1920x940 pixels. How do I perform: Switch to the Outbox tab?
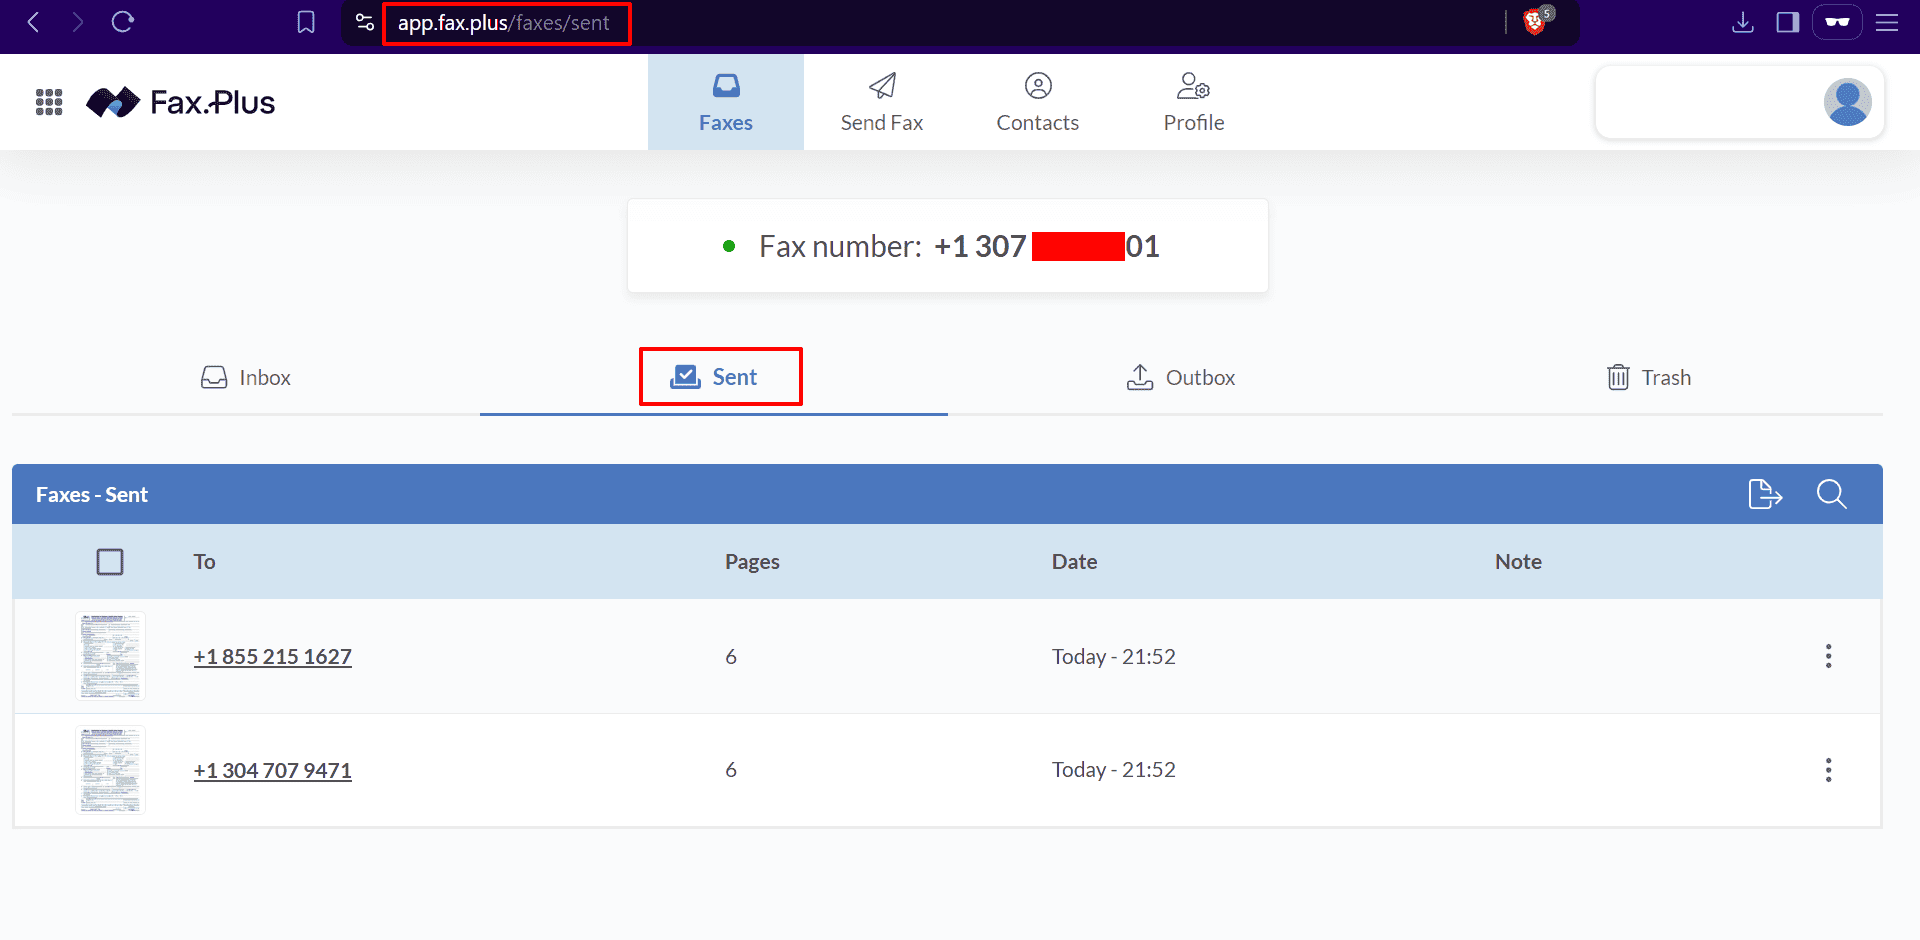pos(1181,378)
